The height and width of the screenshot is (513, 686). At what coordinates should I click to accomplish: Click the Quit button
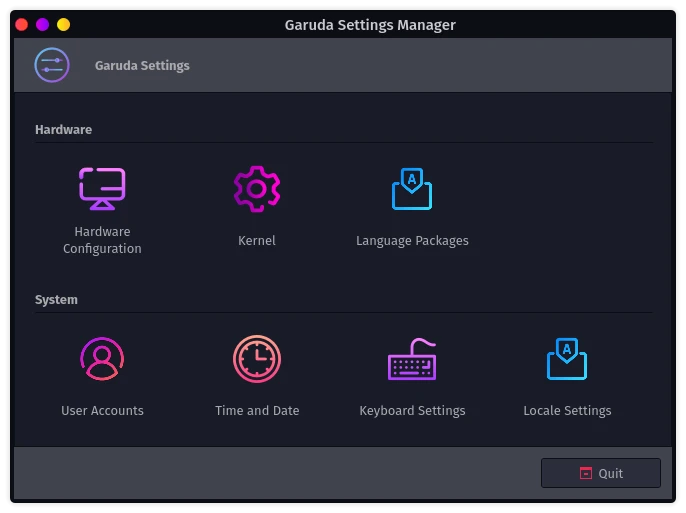601,473
